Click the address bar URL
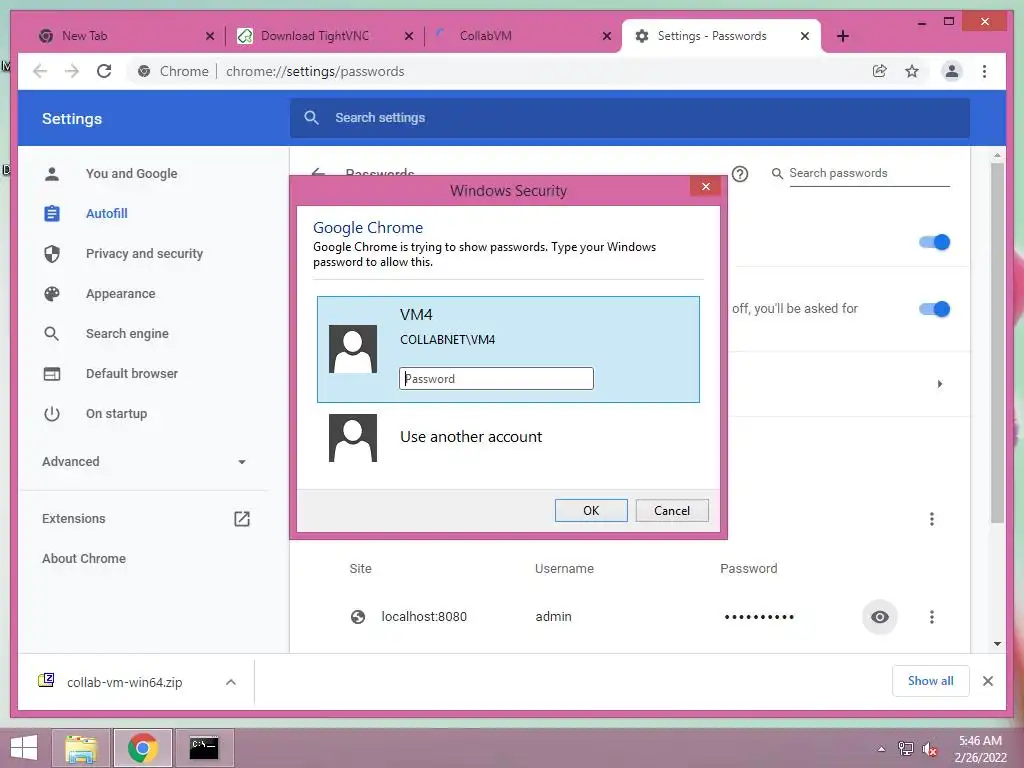This screenshot has width=1024, height=768. point(315,71)
